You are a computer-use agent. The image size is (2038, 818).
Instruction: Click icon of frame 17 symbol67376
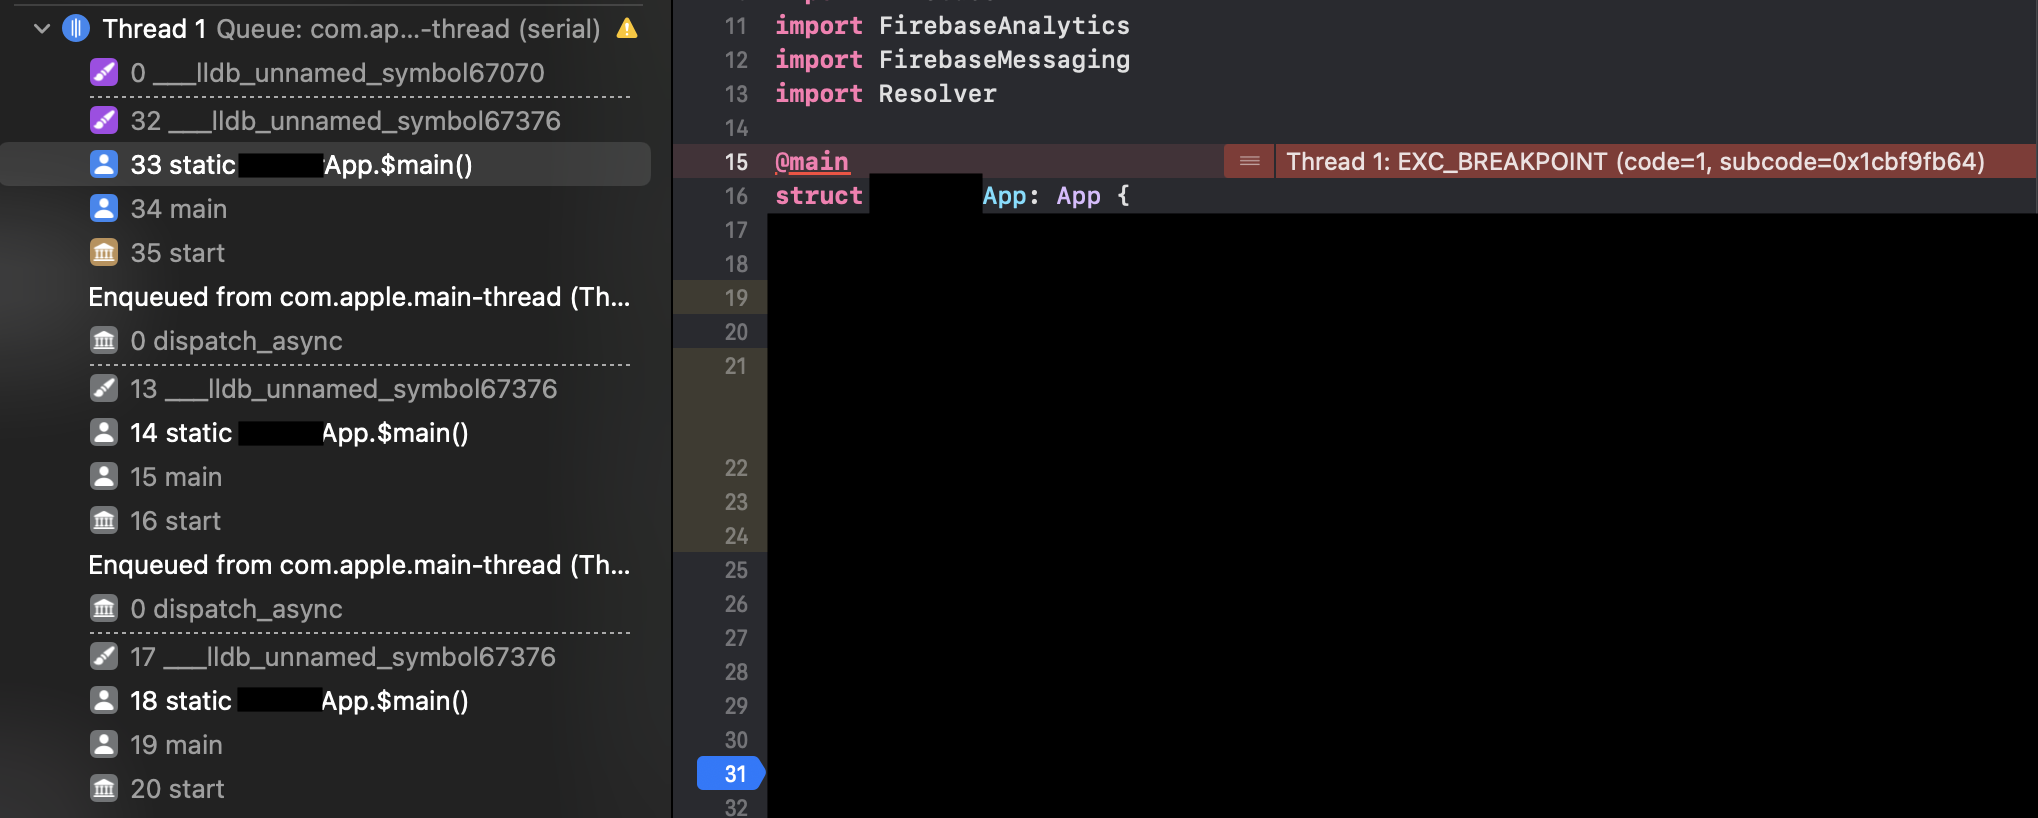pos(104,657)
